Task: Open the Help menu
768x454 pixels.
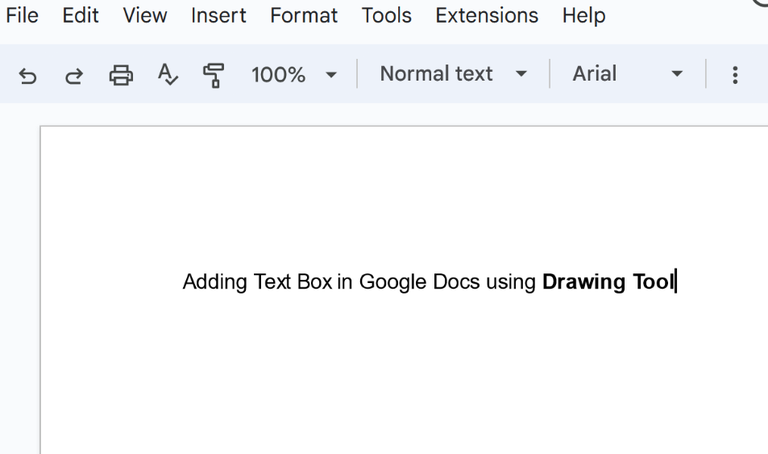Action: (583, 16)
